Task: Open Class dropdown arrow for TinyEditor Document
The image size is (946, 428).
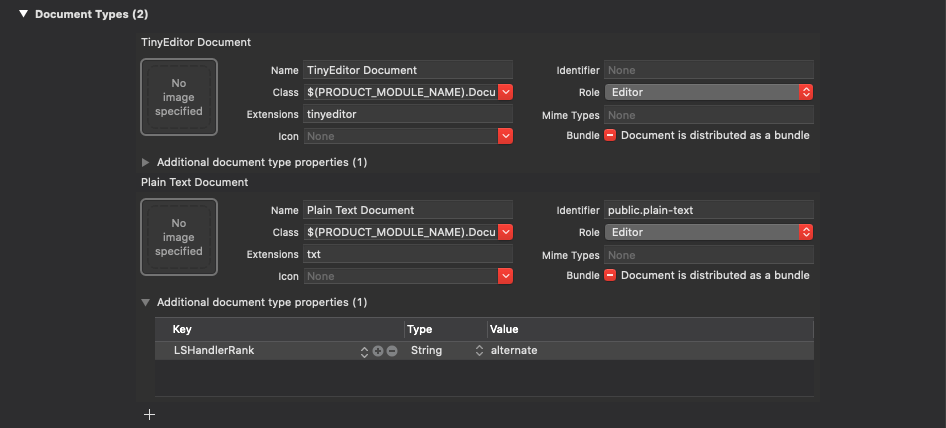Action: point(505,92)
